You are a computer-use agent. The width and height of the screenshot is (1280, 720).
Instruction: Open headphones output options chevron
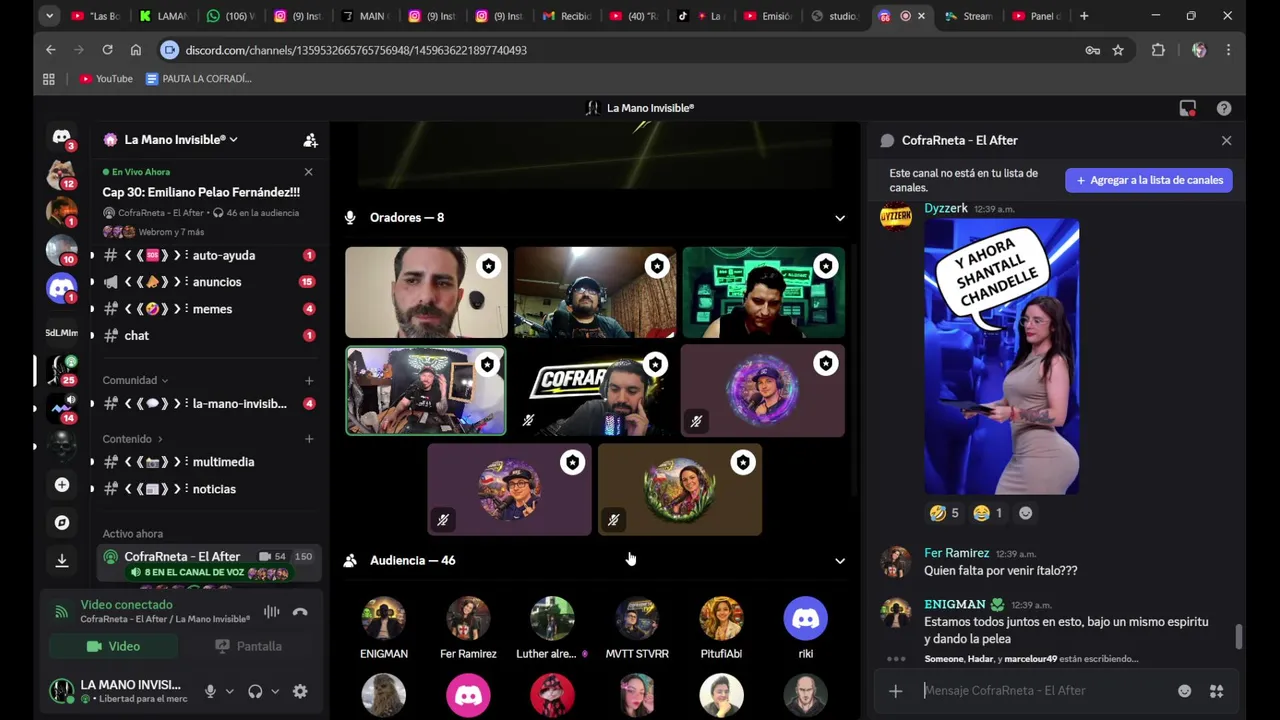(275, 691)
